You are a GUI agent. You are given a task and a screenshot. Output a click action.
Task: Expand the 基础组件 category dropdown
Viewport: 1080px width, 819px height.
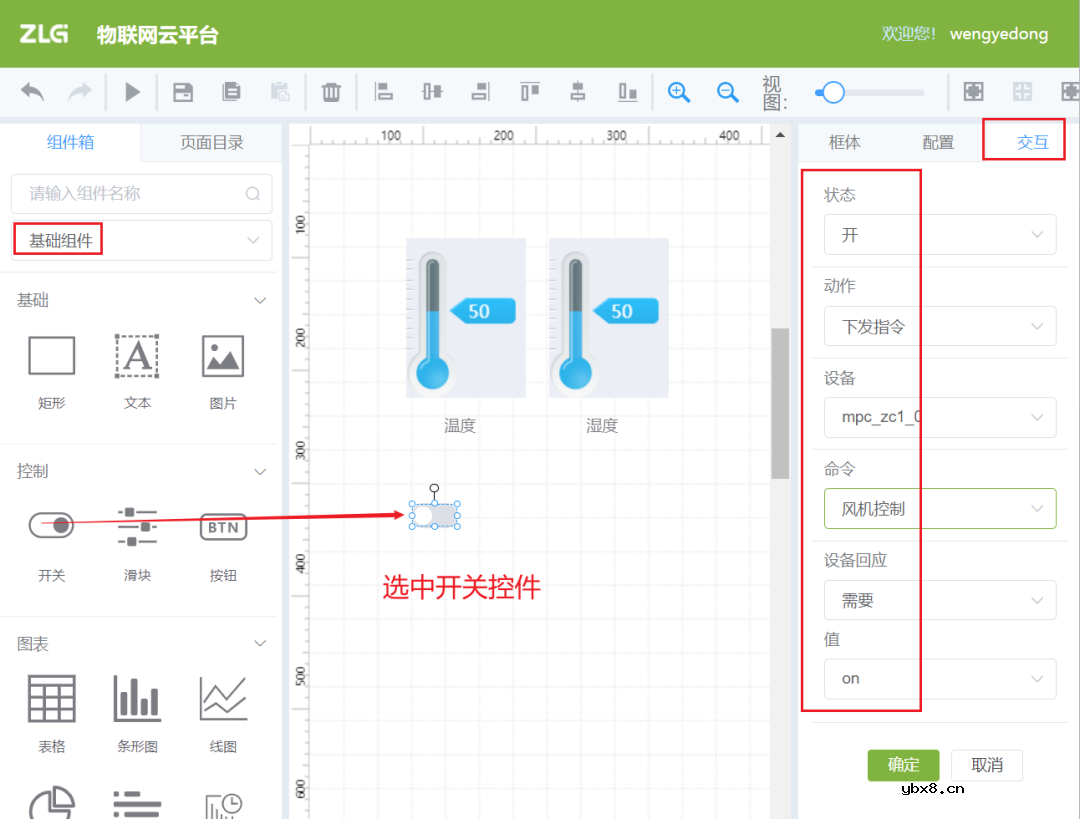tap(141, 240)
